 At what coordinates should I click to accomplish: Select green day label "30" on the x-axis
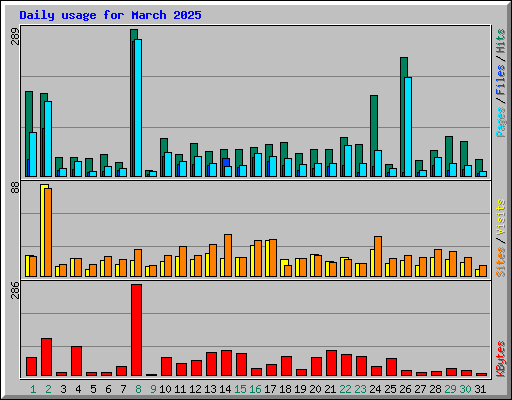465,389
